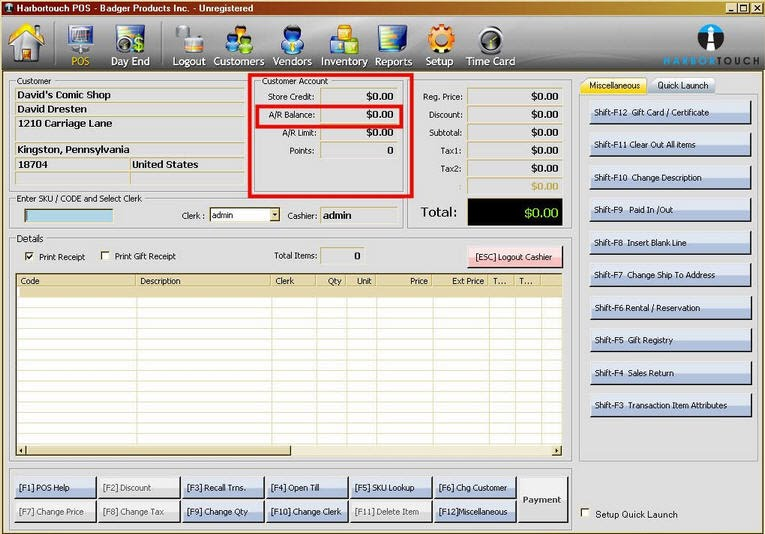
Task: Open the Time Card clock icon
Action: point(490,45)
